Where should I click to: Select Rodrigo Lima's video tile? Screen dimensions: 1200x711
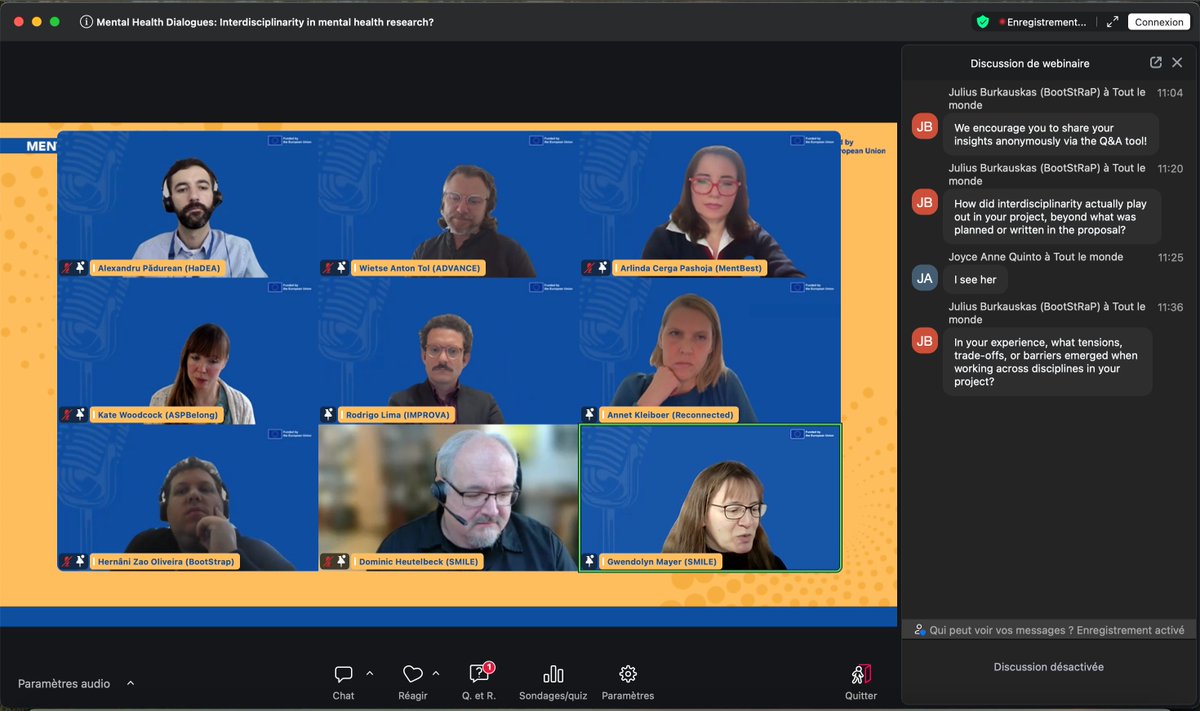pos(448,351)
